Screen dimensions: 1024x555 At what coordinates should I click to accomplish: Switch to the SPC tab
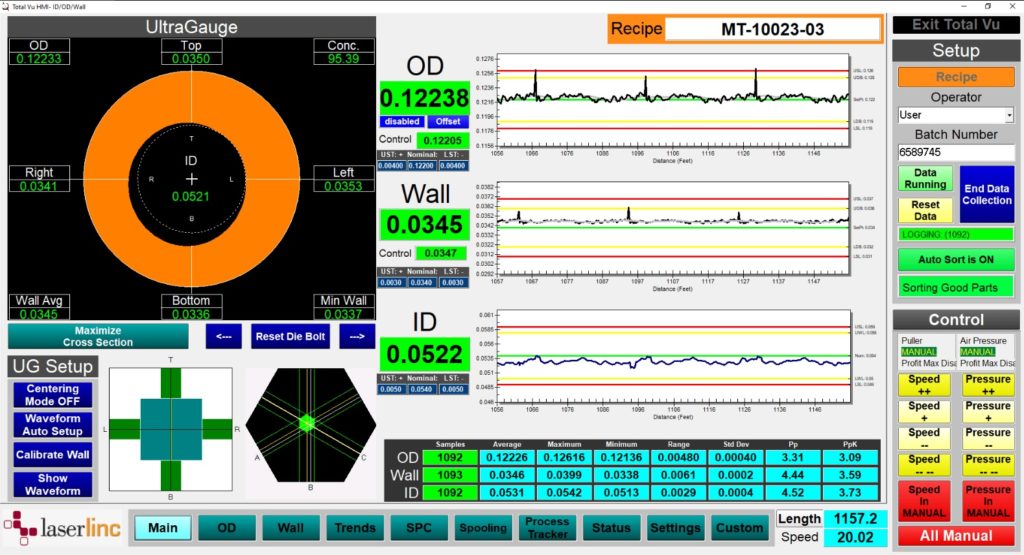tap(419, 528)
